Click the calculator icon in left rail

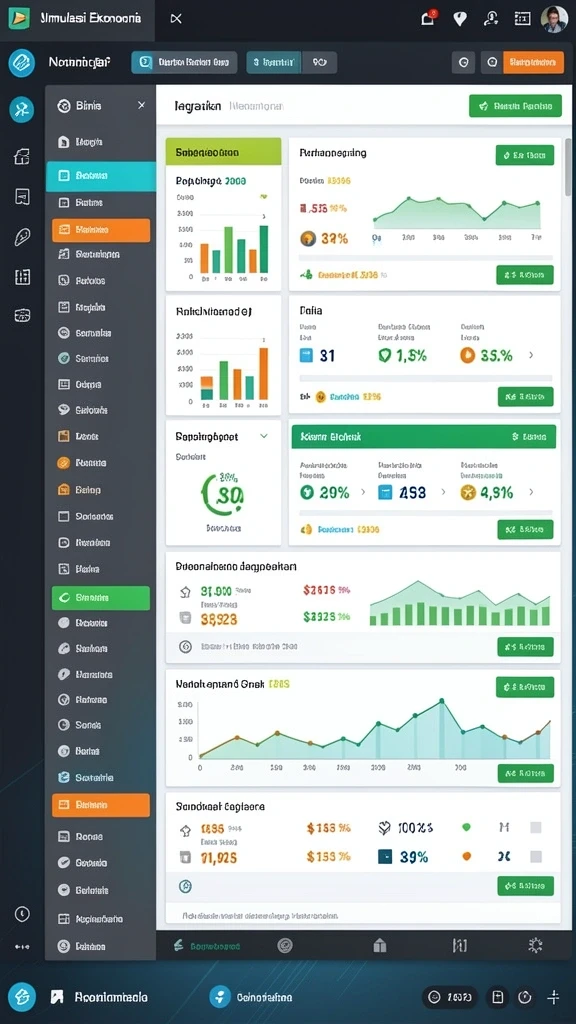(x=22, y=277)
